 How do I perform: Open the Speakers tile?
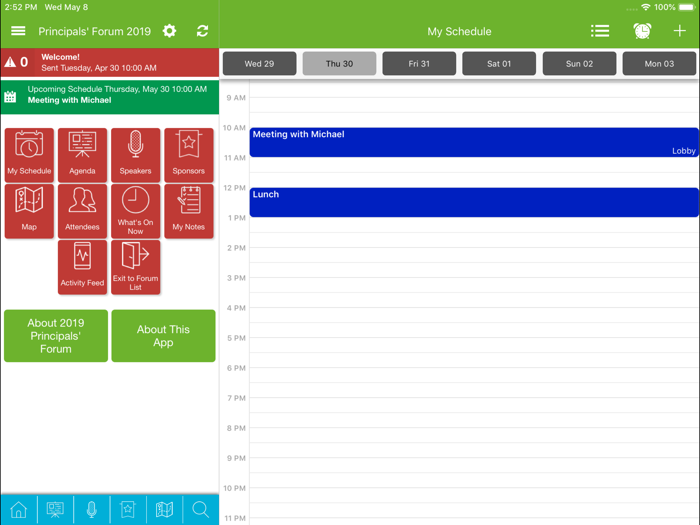coord(135,154)
